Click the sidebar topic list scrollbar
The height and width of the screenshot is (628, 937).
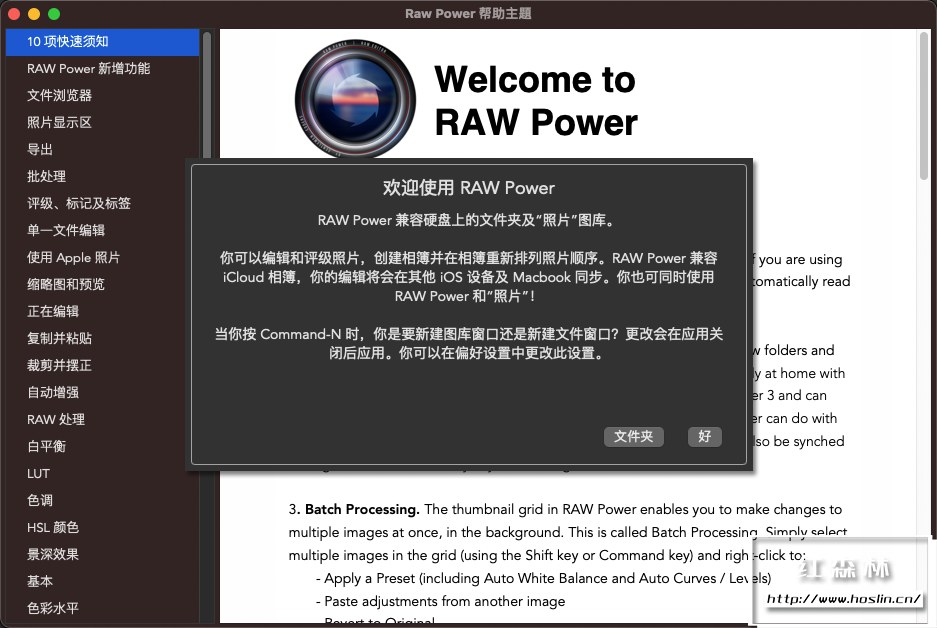tap(207, 96)
